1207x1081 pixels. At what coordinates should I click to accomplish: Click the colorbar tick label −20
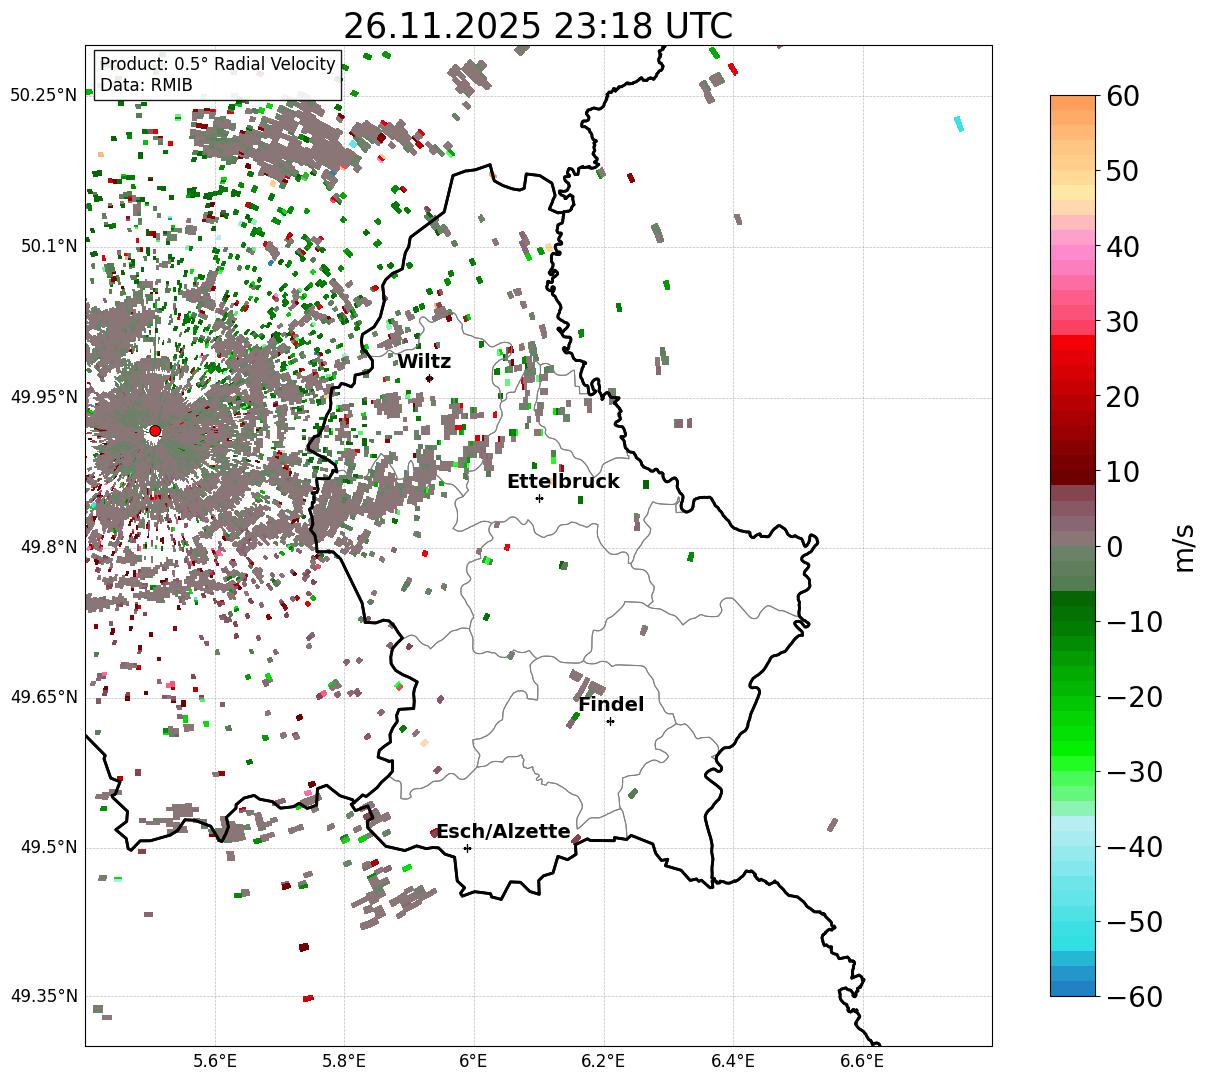[1134, 697]
